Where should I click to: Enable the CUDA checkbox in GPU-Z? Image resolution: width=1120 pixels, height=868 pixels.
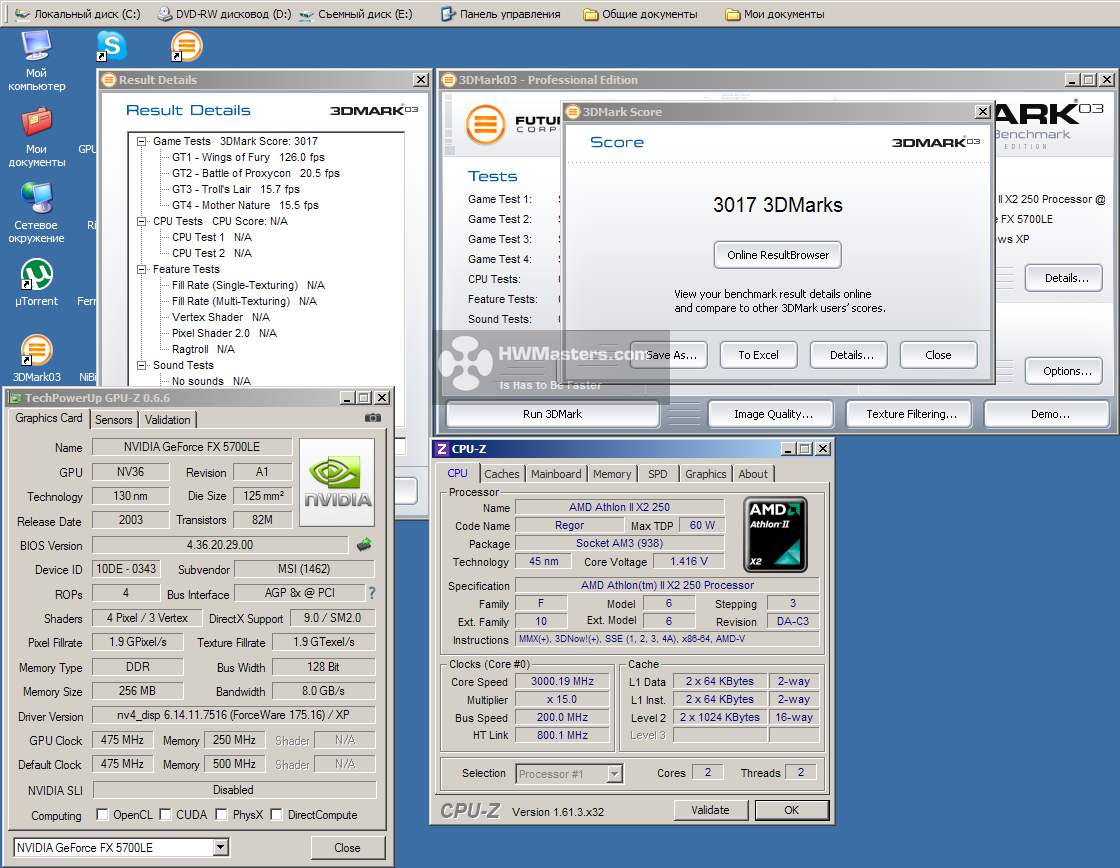pos(165,814)
